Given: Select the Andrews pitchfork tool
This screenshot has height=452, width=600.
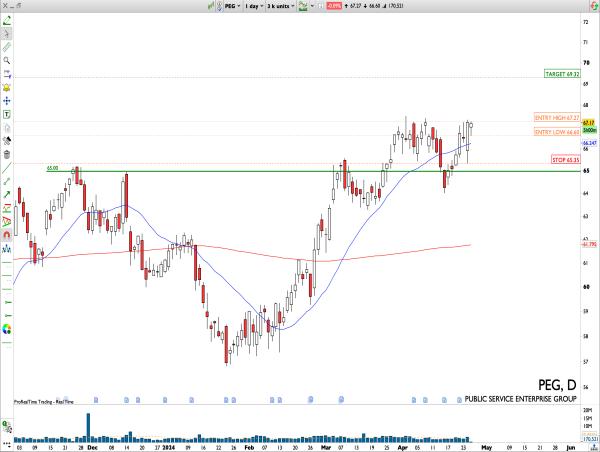Looking at the screenshot, I should tap(7, 249).
